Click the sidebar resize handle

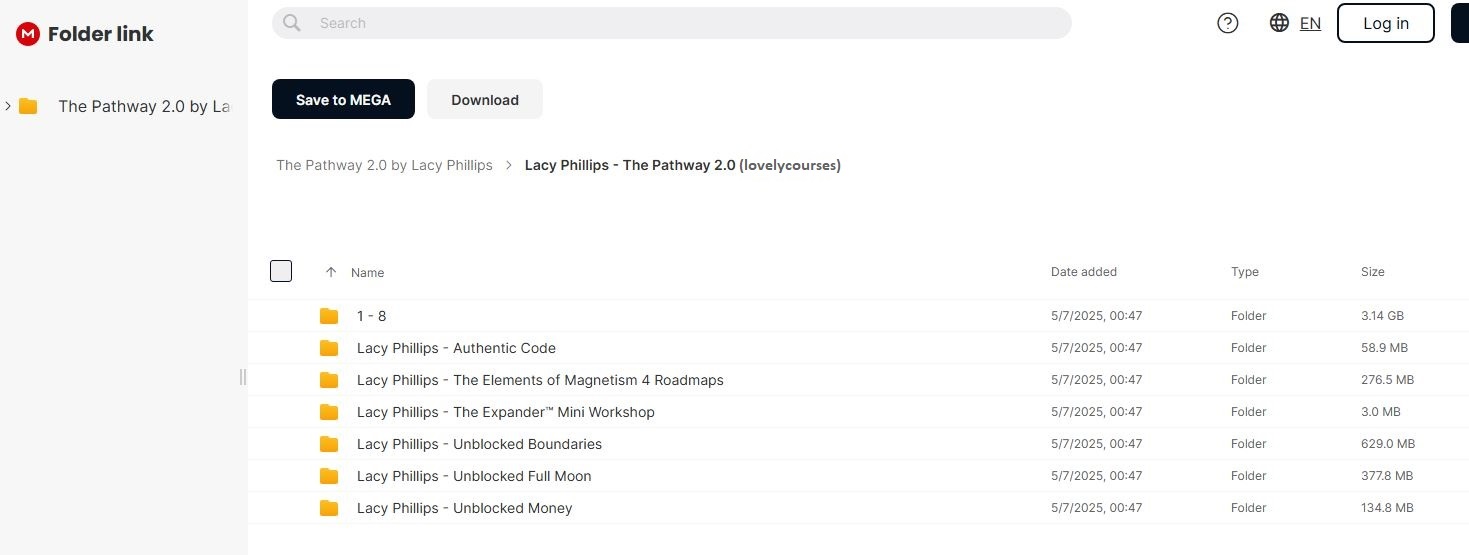click(x=242, y=377)
